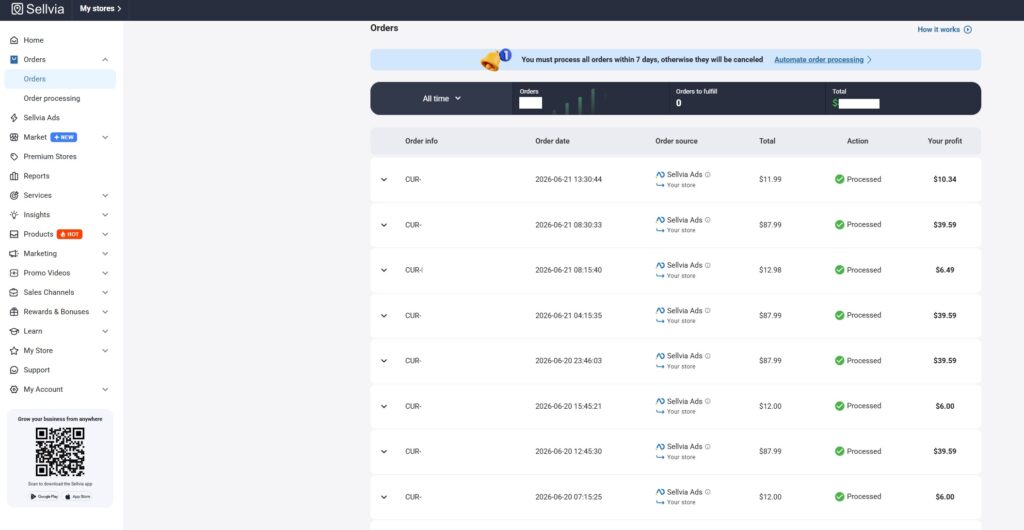Viewport: 1024px width, 530px height.
Task: Expand the Insights chevron
Action: (x=105, y=215)
